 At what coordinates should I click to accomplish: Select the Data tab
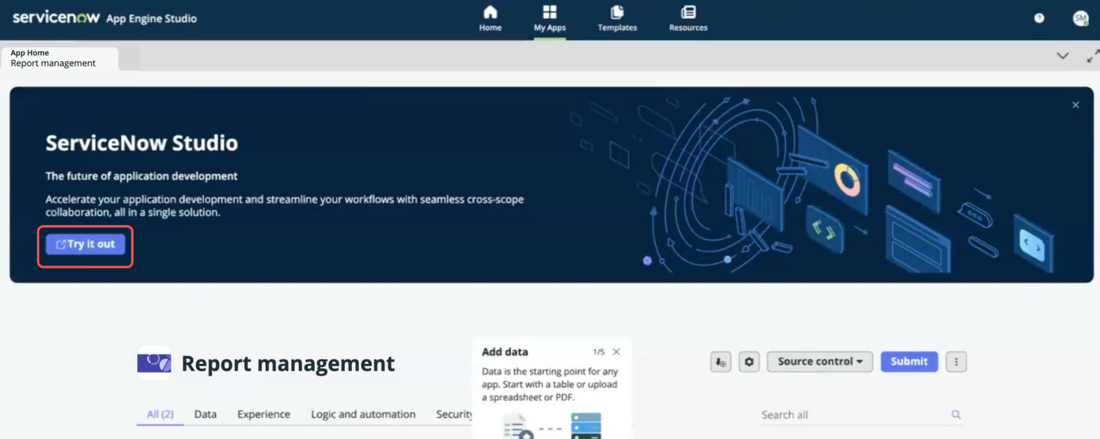click(206, 414)
